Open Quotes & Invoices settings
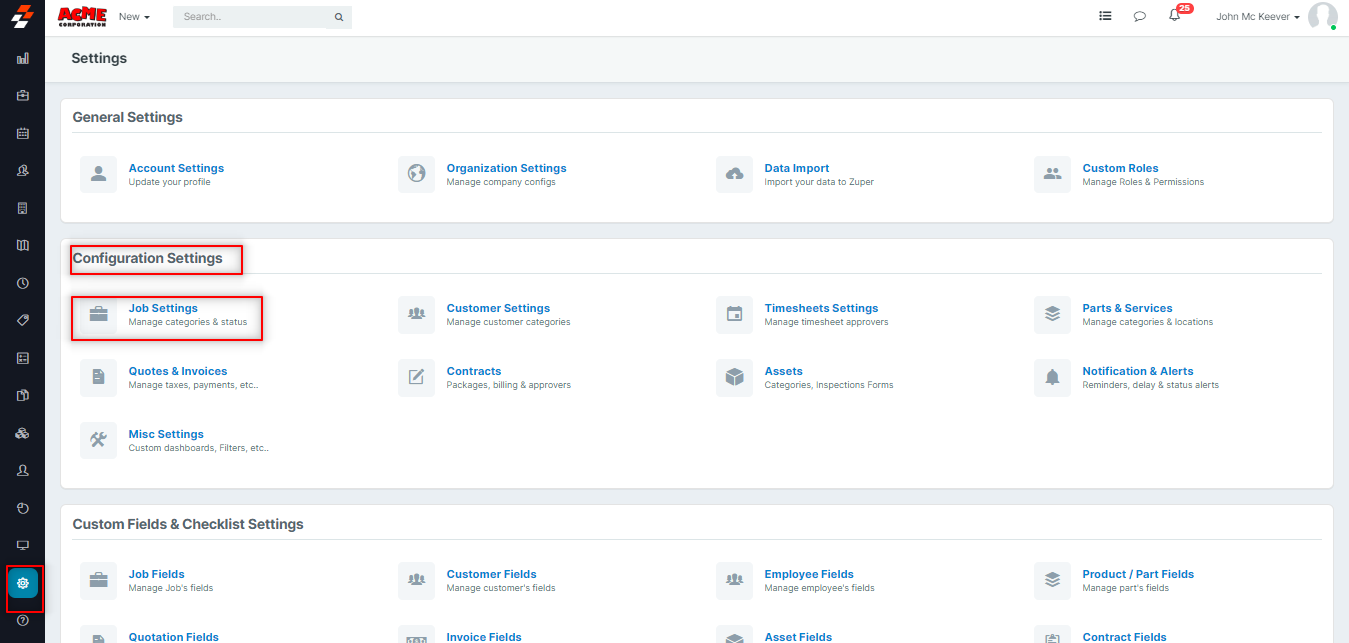The width and height of the screenshot is (1349, 643). (x=178, y=371)
